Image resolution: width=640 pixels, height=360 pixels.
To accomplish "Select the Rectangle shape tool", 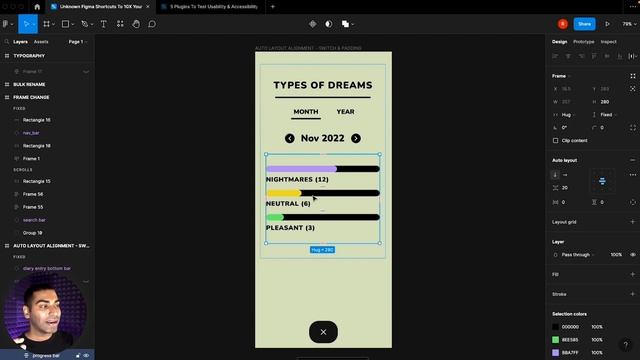I will [65, 24].
